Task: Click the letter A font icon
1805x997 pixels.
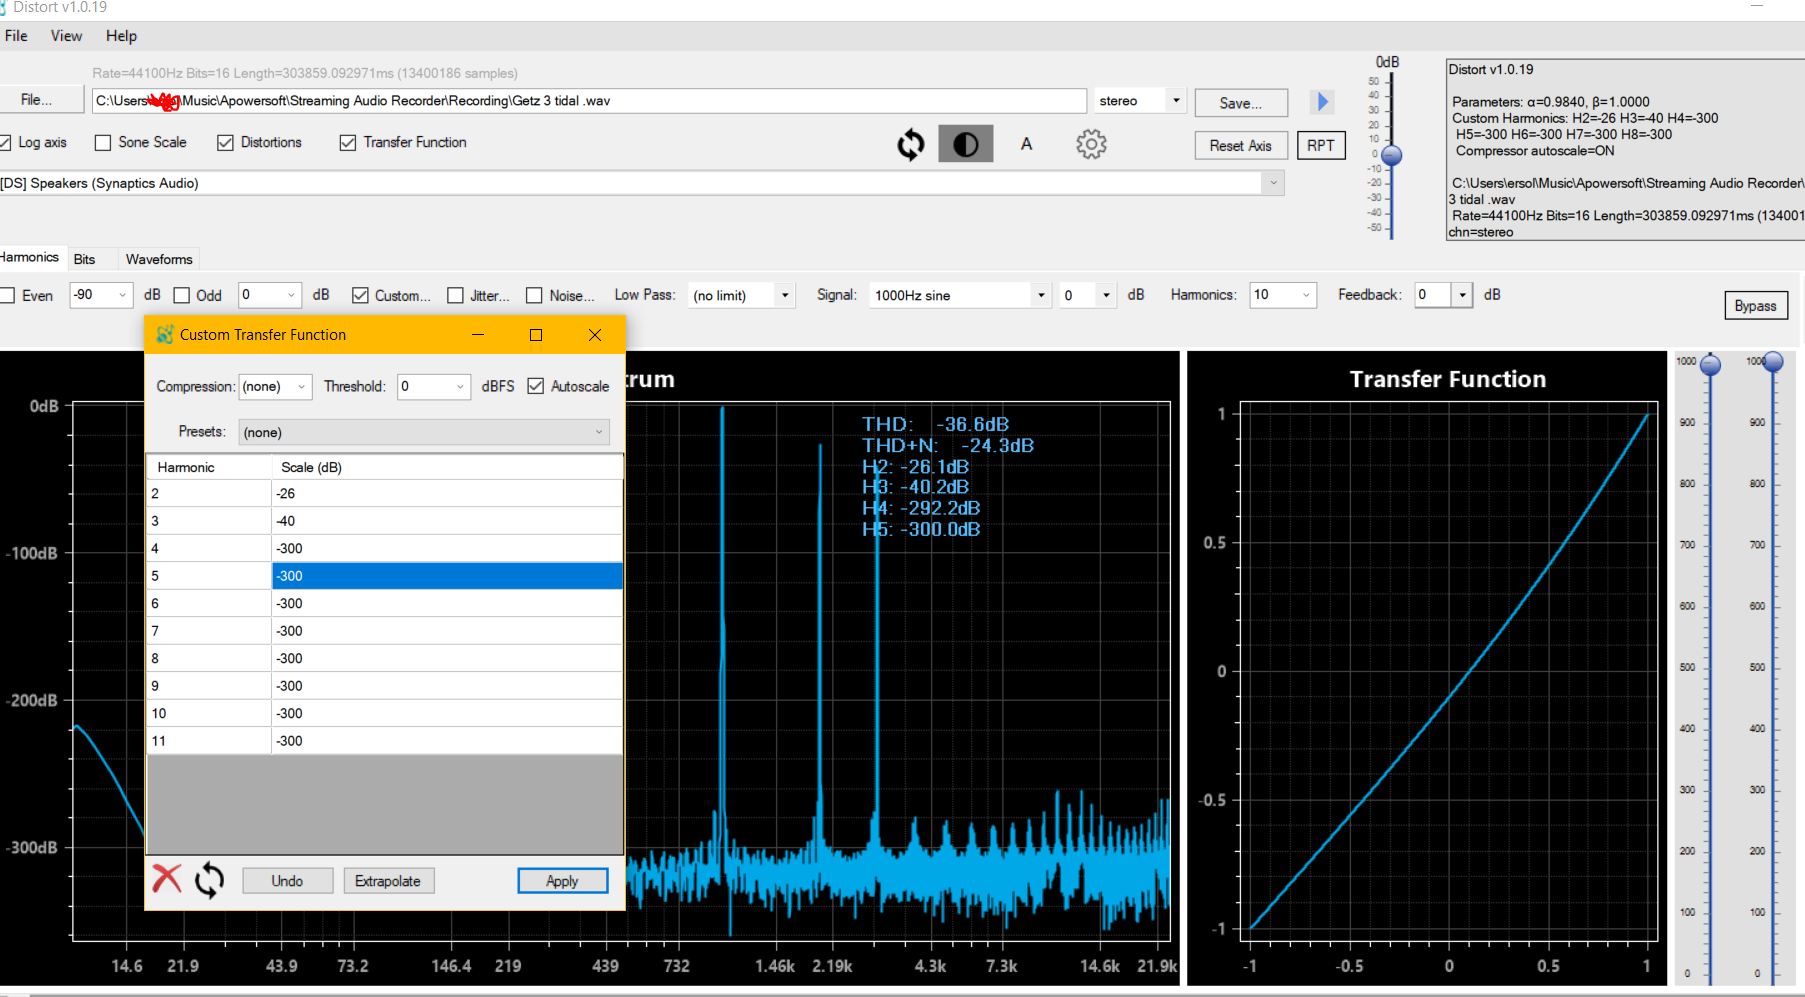Action: 1026,144
